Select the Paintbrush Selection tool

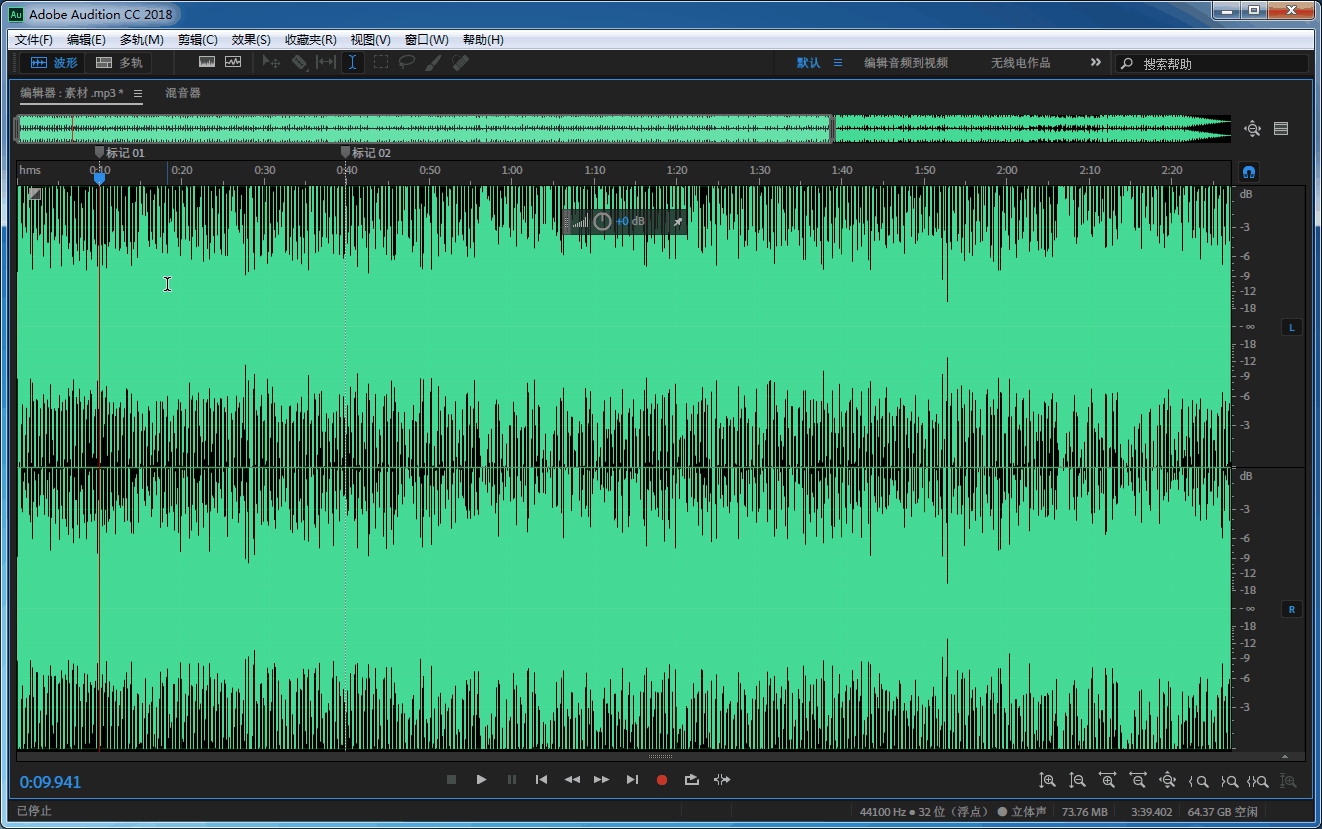tap(433, 62)
